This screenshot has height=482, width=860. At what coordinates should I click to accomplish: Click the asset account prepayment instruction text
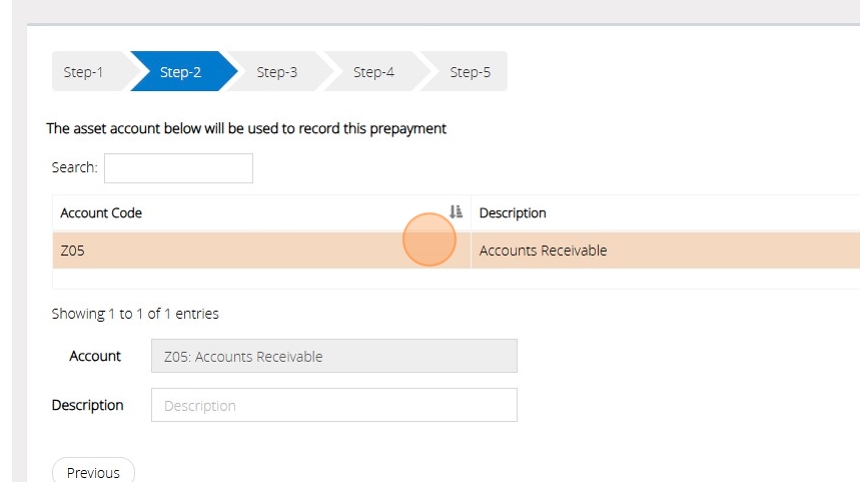(246, 129)
